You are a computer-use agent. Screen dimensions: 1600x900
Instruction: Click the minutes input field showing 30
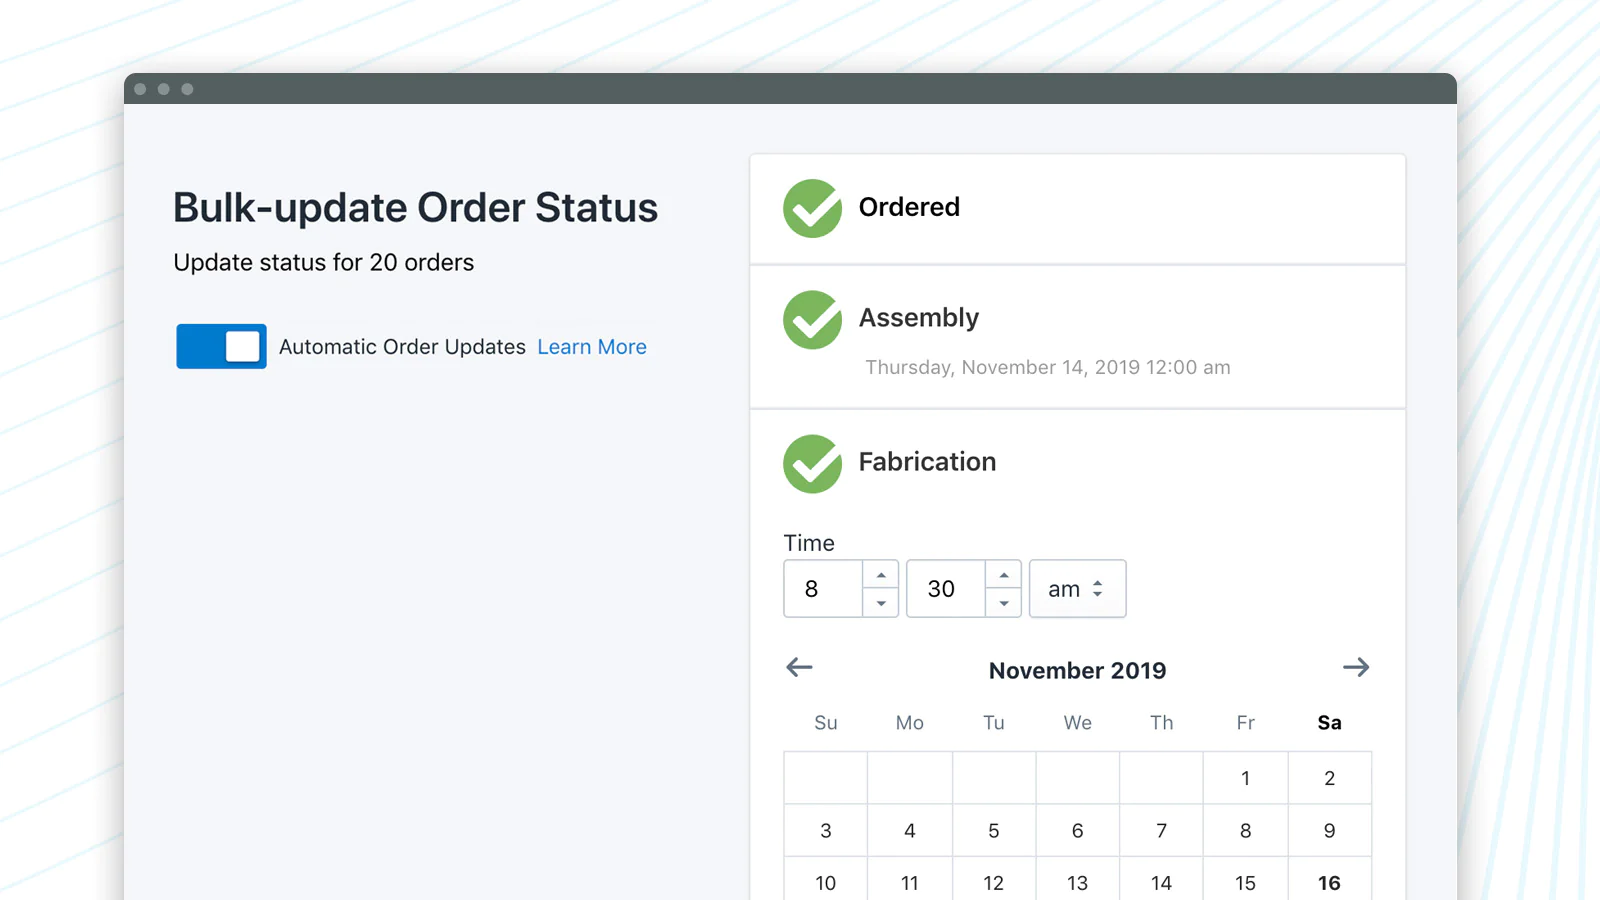[x=945, y=589]
